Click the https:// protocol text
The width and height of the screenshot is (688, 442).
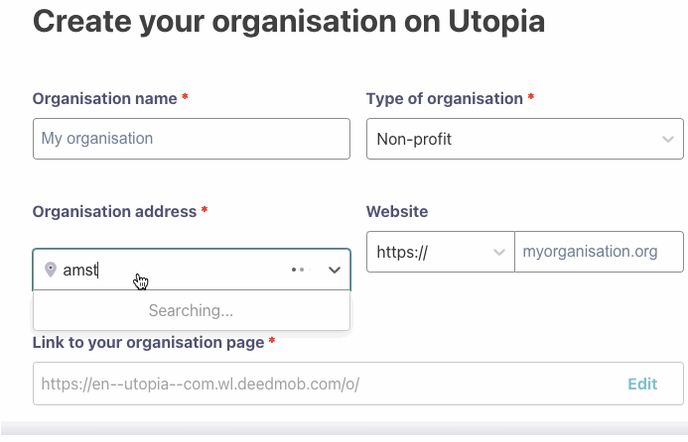click(x=402, y=253)
